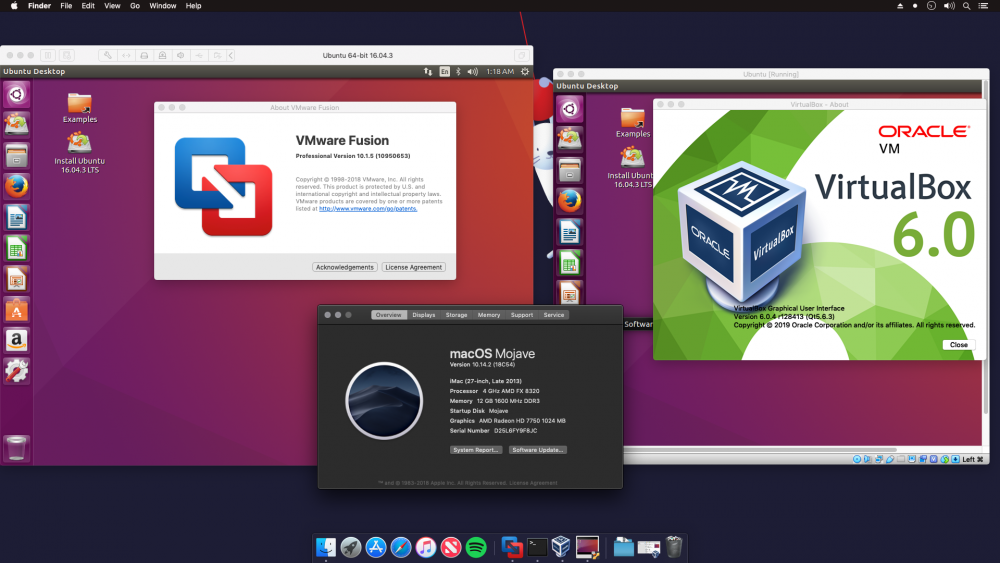
Task: Open the Apple menu
Action: coord(14,6)
